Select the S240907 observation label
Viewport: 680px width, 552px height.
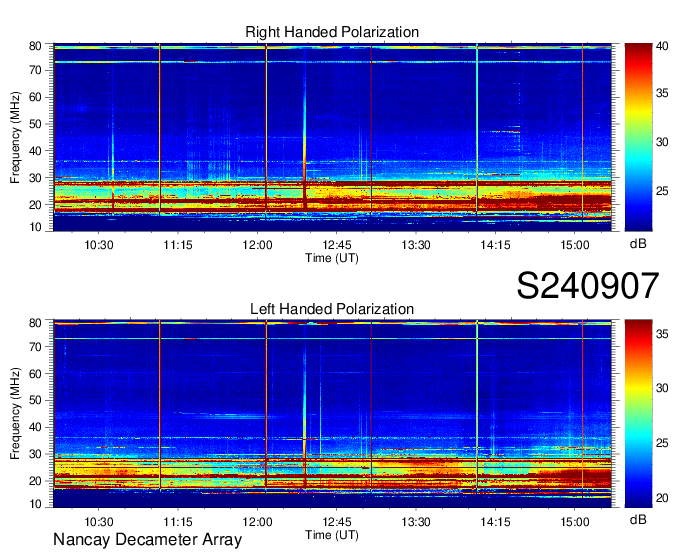588,286
